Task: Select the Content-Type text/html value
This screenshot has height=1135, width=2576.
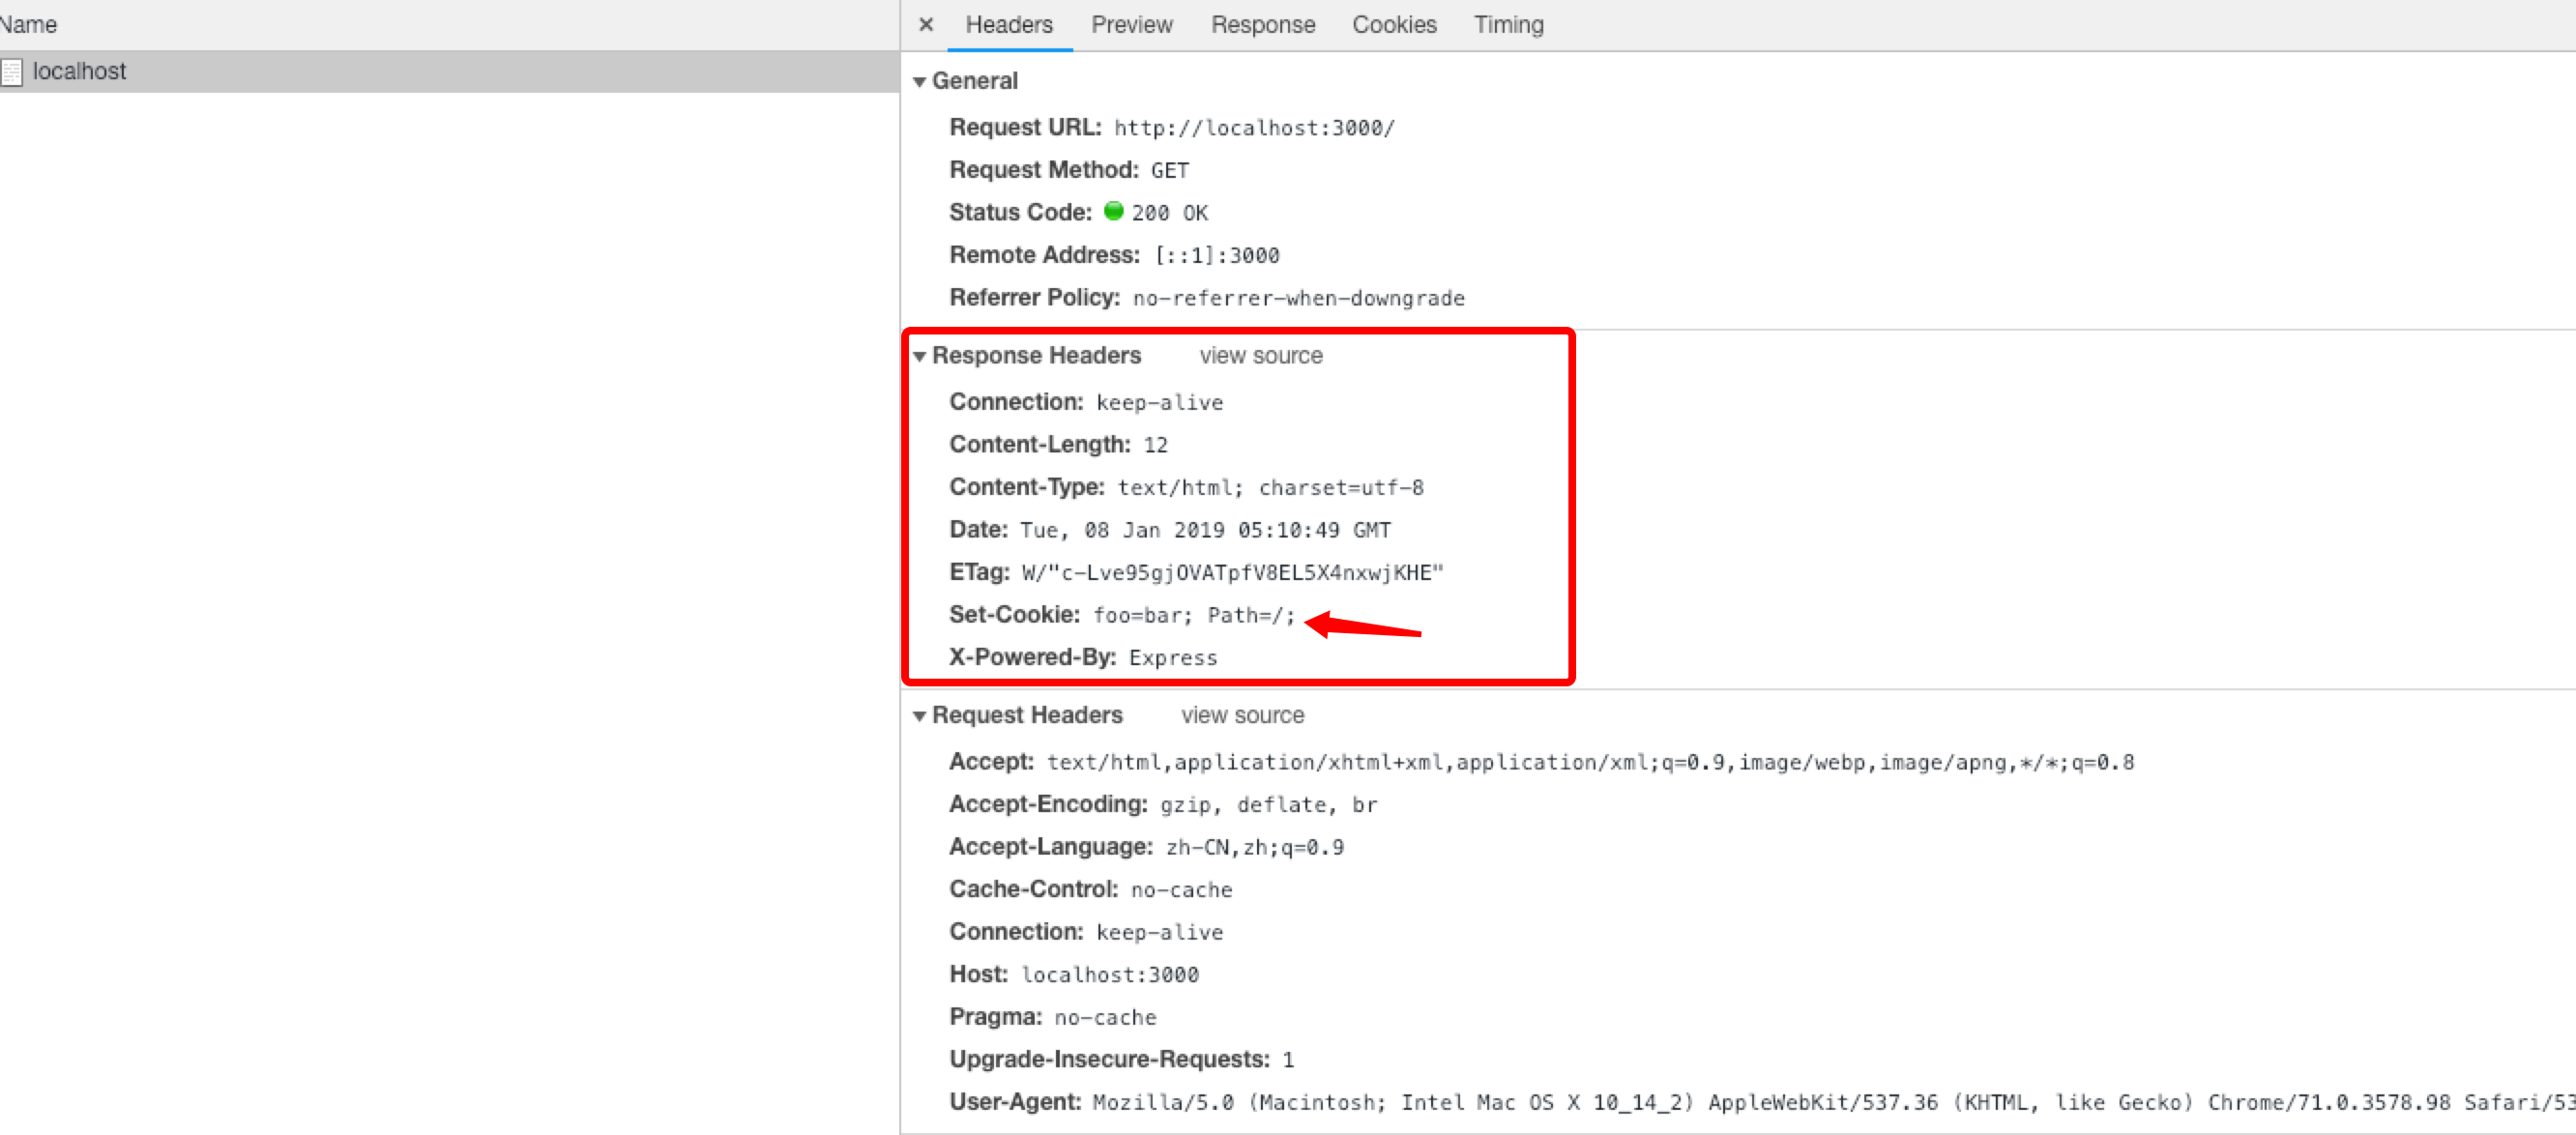Action: [1270, 488]
